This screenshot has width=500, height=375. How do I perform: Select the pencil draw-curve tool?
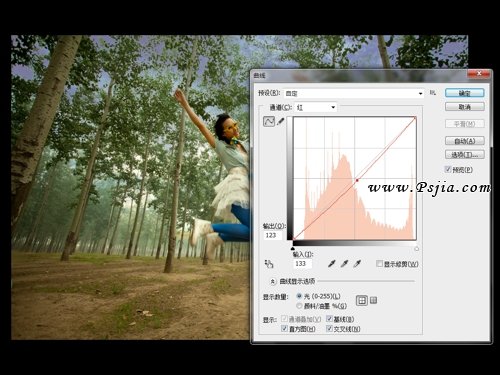click(281, 121)
